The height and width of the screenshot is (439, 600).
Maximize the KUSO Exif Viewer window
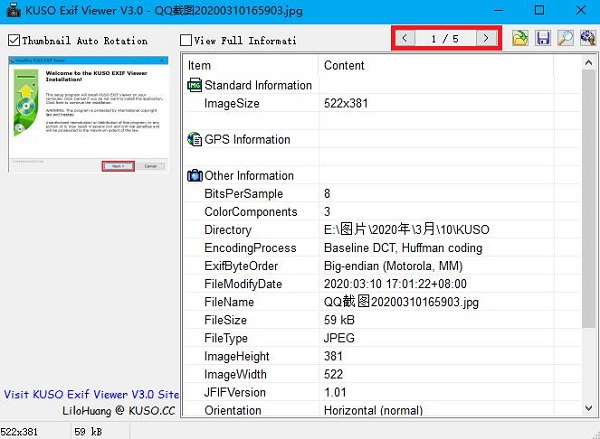pos(539,10)
